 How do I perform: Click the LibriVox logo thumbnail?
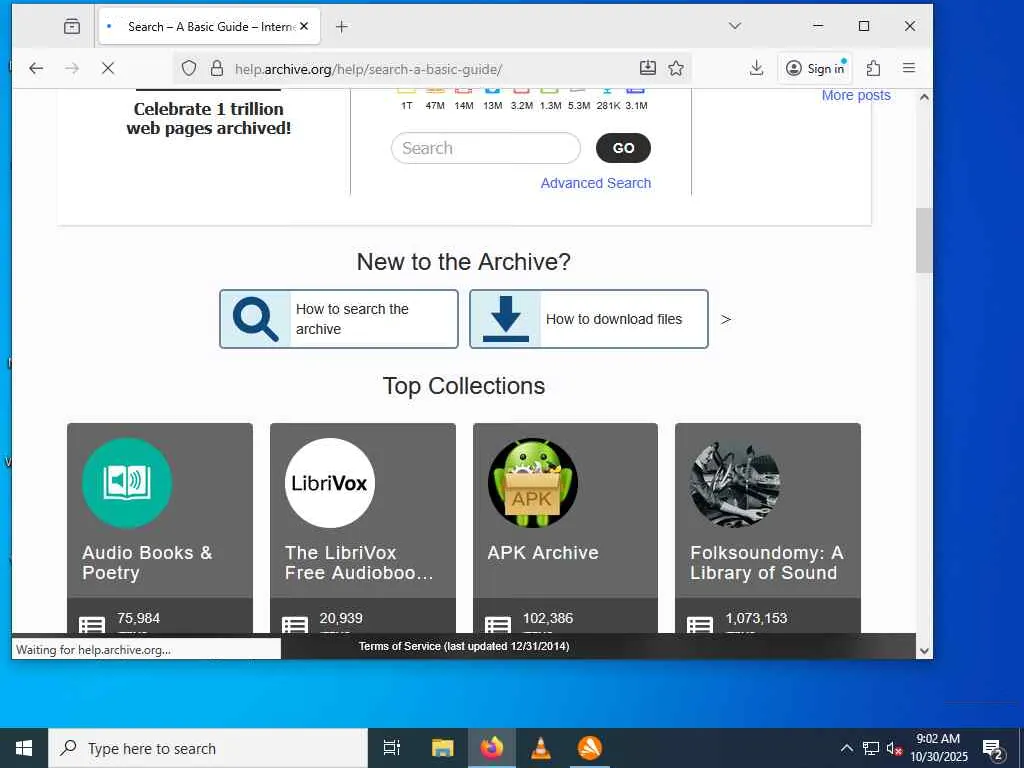pyautogui.click(x=330, y=483)
